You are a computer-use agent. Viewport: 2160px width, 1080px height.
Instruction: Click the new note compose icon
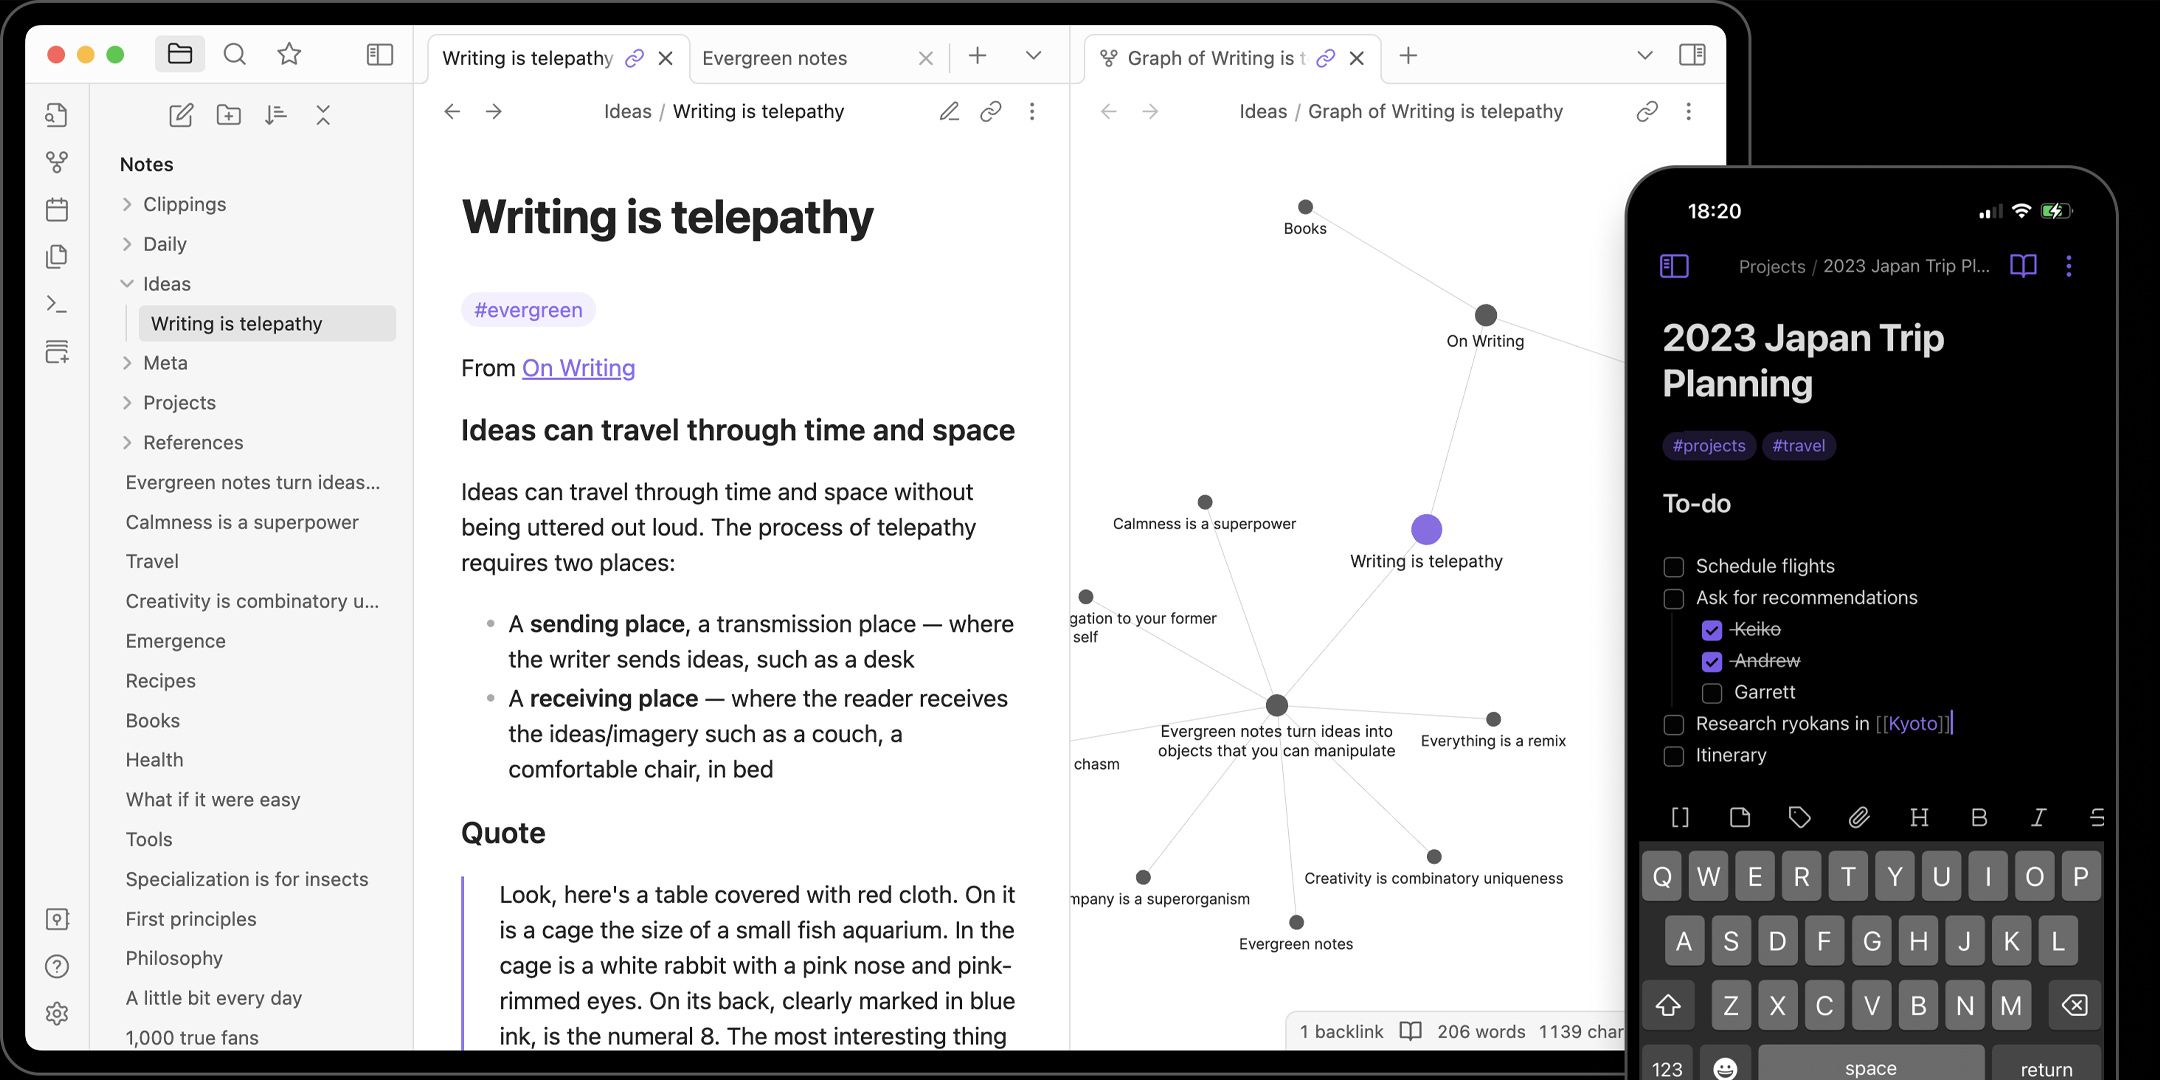pyautogui.click(x=180, y=116)
